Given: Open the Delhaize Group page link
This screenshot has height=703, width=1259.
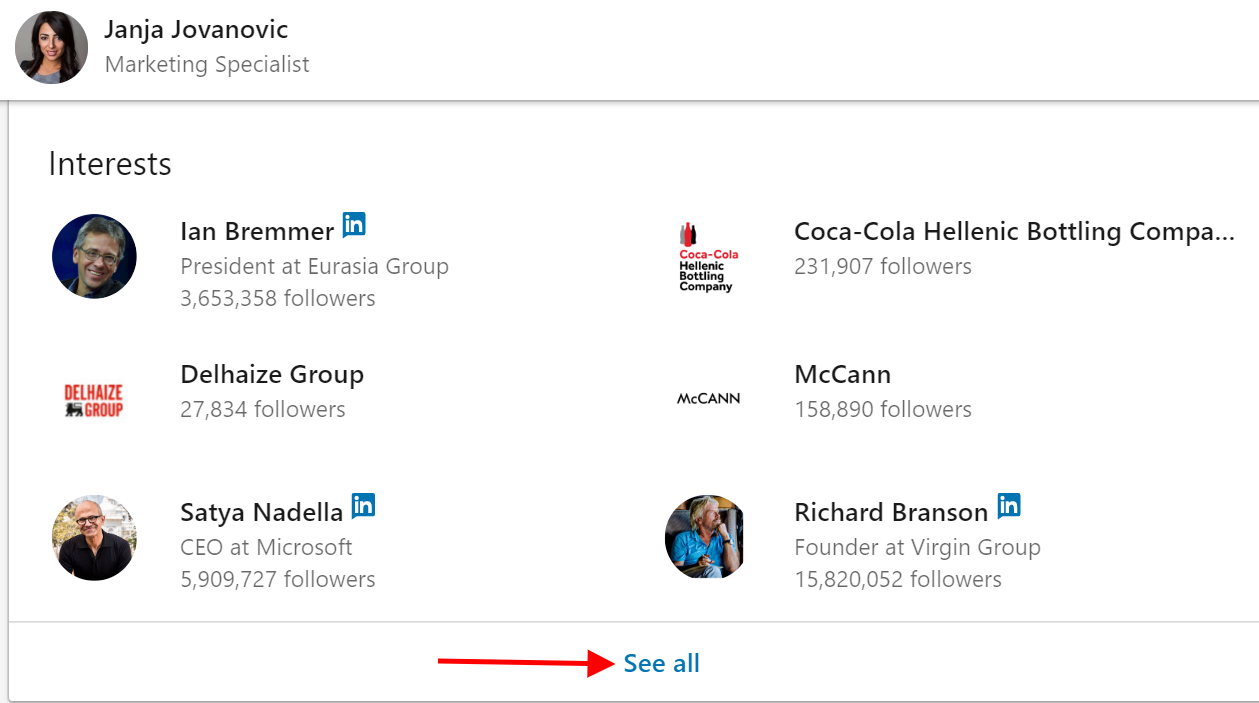Looking at the screenshot, I should click(x=272, y=374).
